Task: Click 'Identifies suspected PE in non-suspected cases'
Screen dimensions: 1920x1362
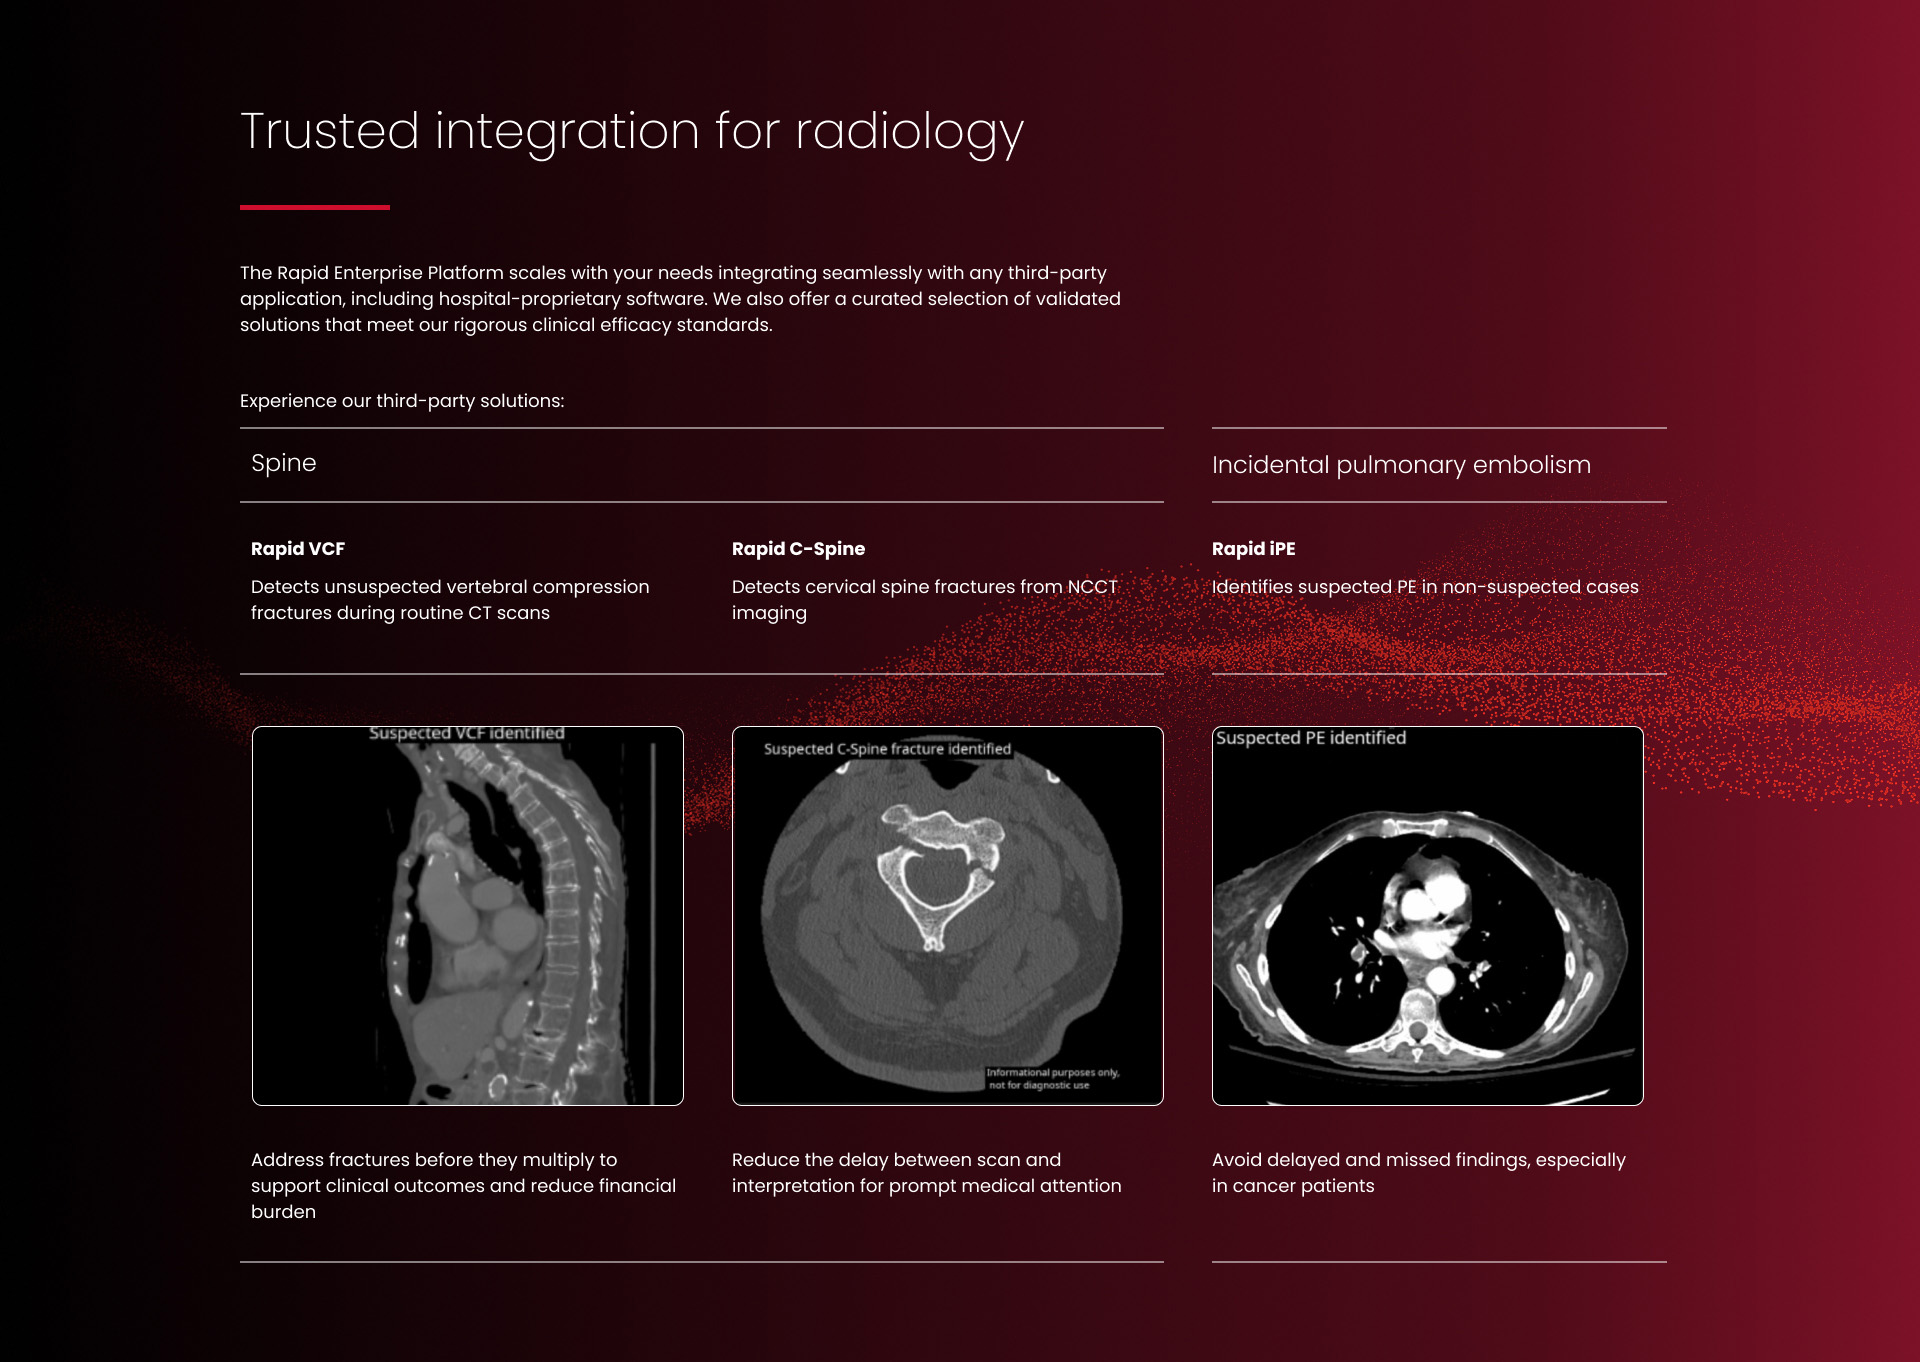Action: pos(1425,587)
